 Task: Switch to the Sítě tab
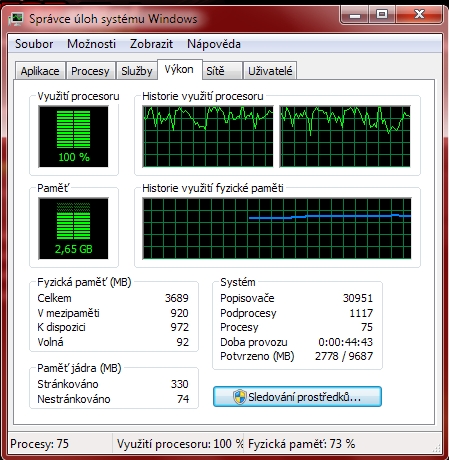pyautogui.click(x=222, y=71)
